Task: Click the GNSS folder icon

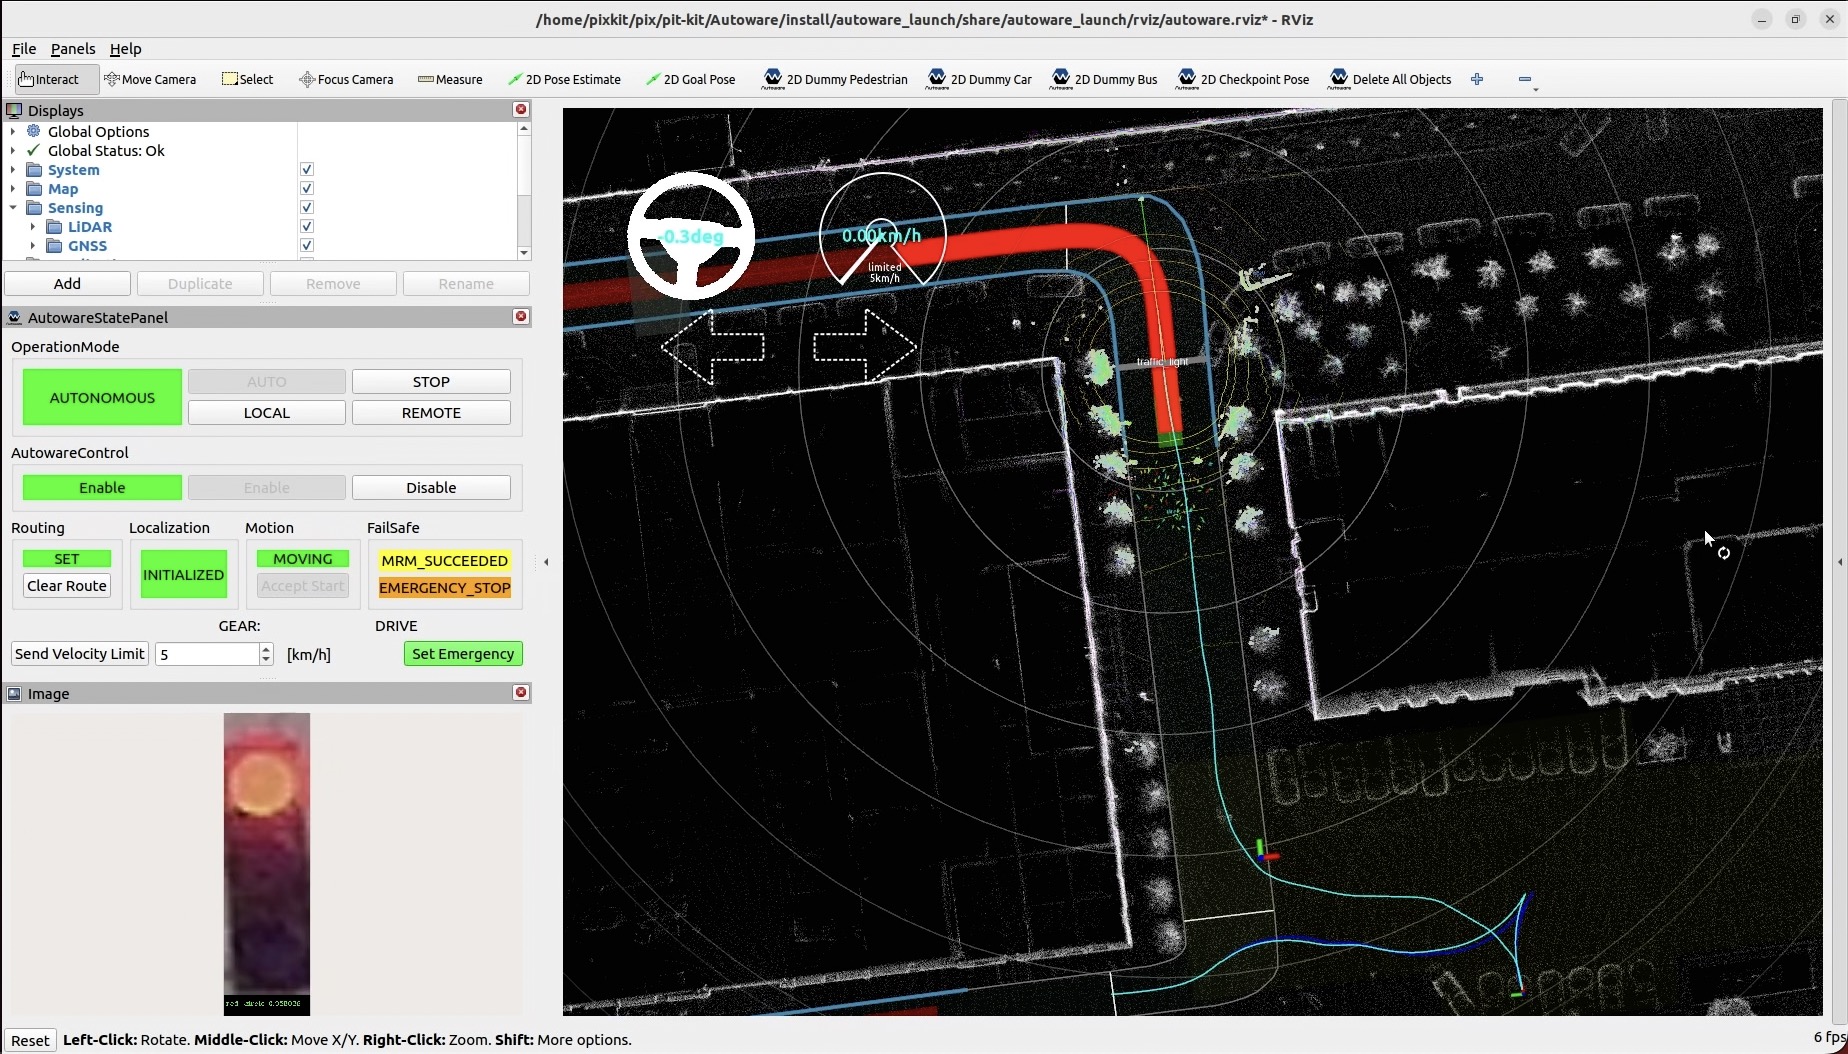Action: point(54,246)
